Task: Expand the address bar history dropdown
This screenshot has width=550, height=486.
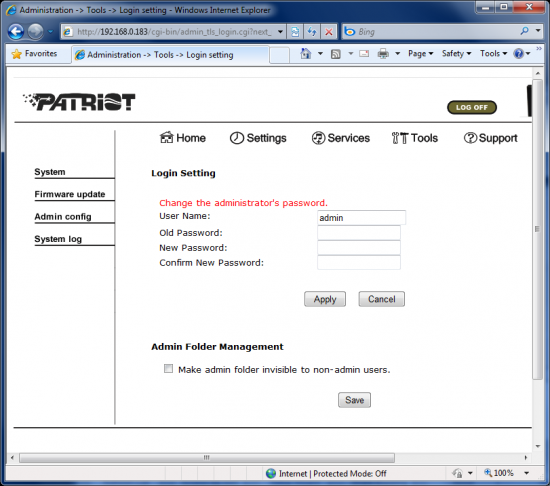Action: click(280, 32)
